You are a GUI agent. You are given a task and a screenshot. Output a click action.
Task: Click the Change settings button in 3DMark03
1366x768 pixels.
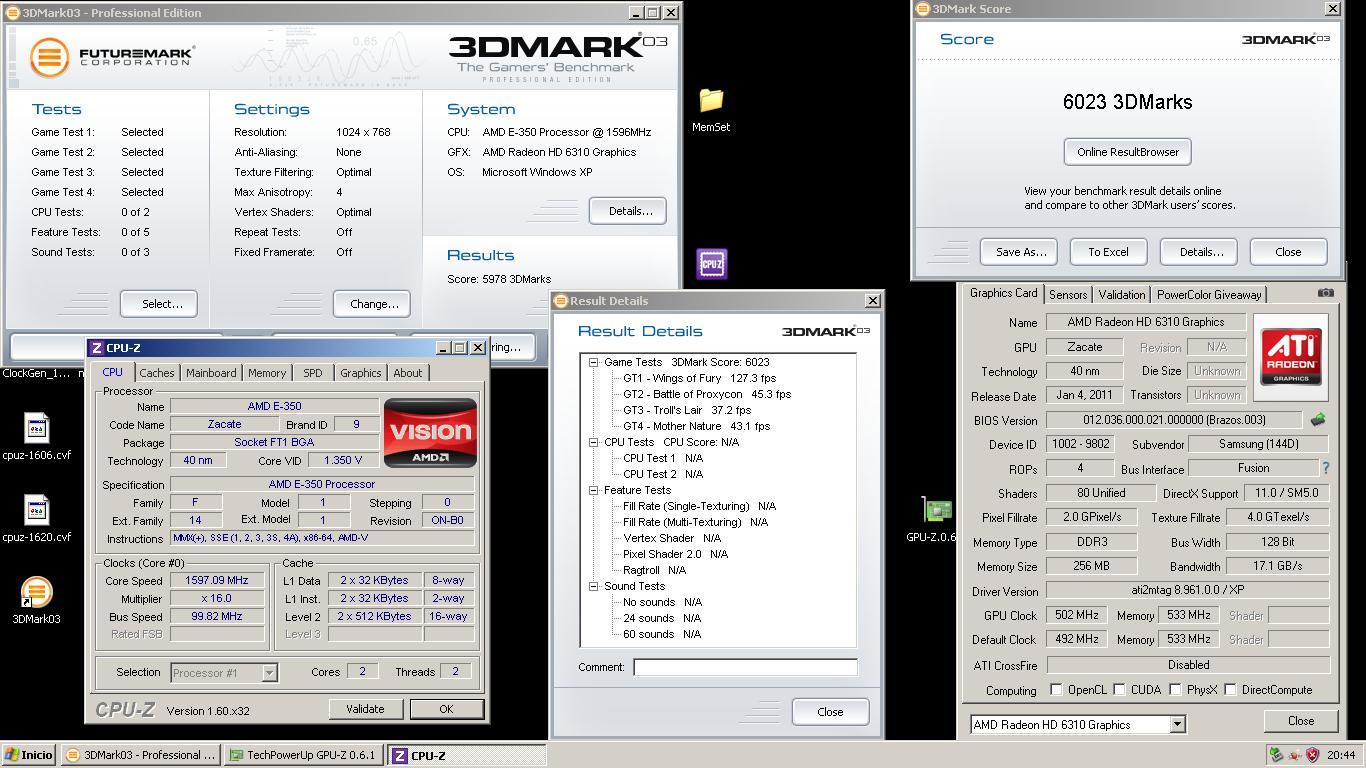pyautogui.click(x=372, y=304)
